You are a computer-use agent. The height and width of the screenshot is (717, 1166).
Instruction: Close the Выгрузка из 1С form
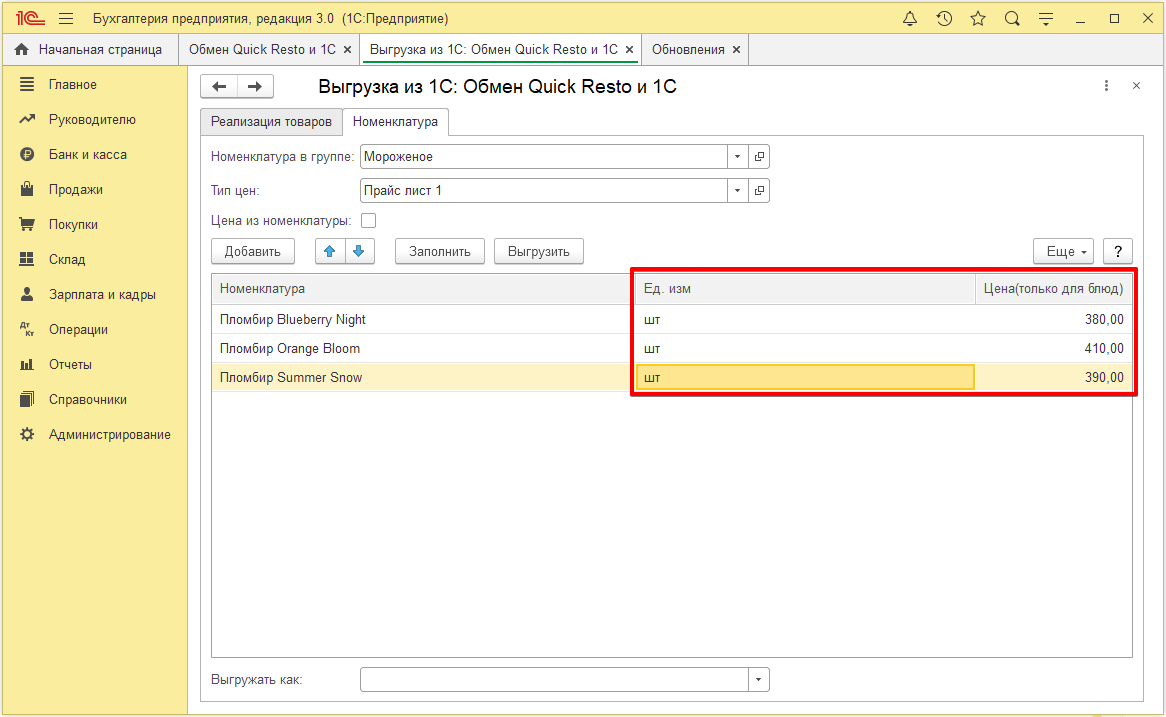1136,86
